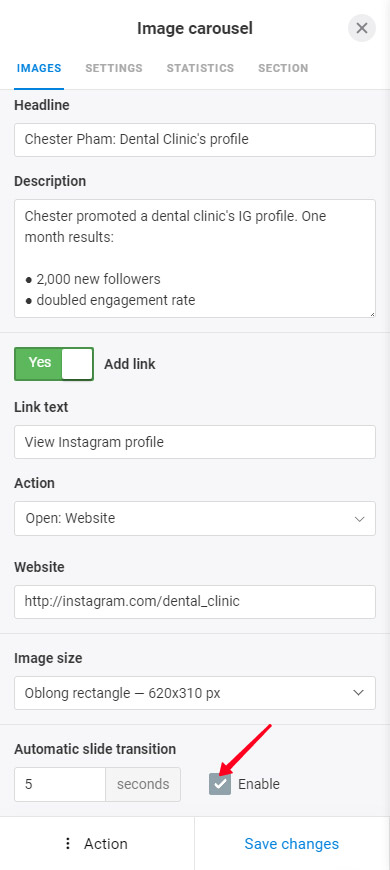Viewport: 390px width, 870px height.
Task: Click the slide transition seconds value field
Action: (x=60, y=785)
